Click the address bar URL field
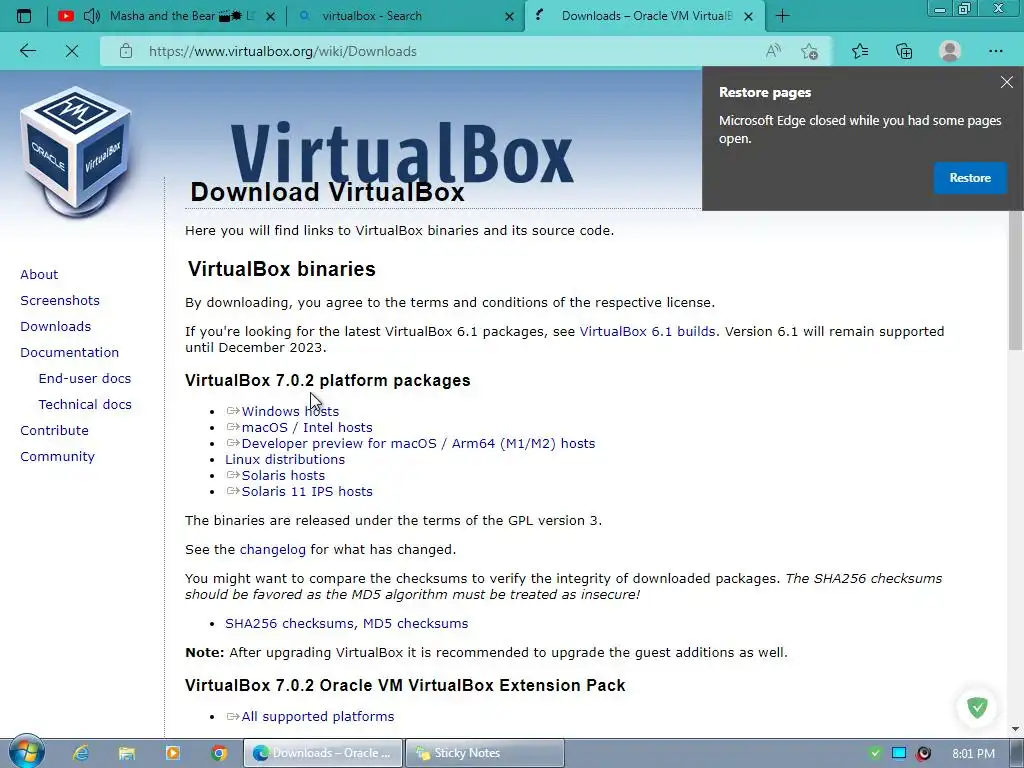Image resolution: width=1024 pixels, height=768 pixels. 431,51
